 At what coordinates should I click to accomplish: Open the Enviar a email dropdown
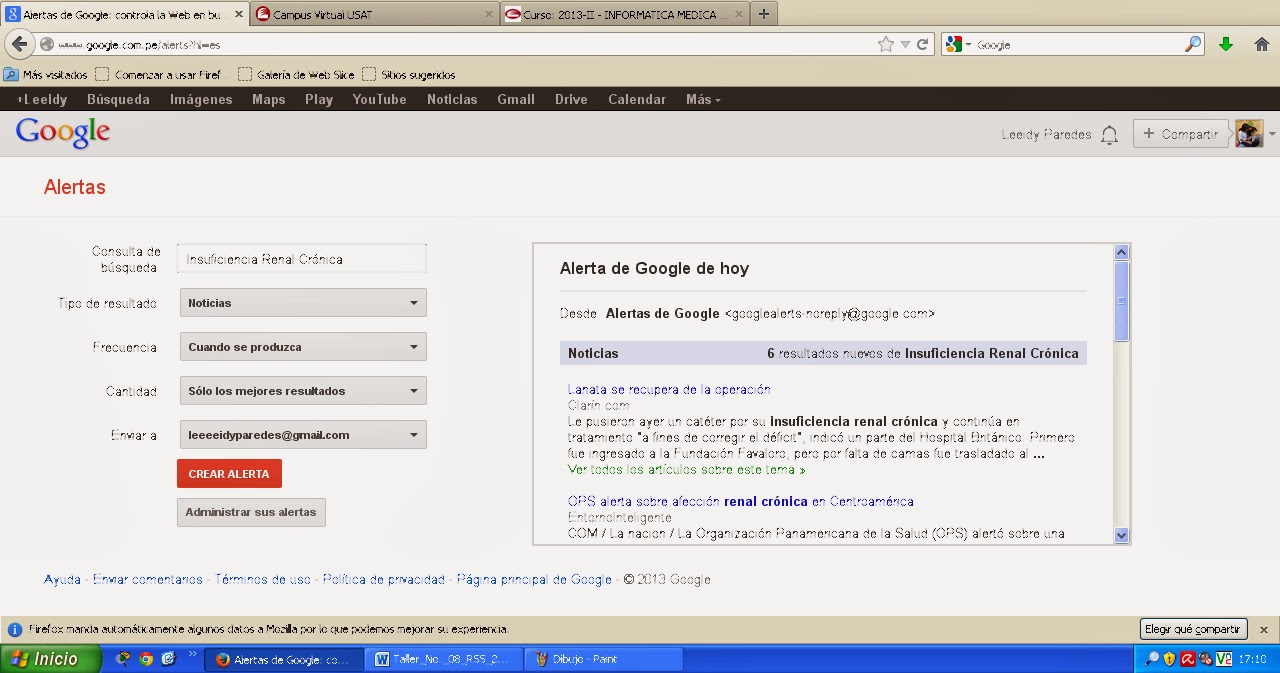point(303,435)
